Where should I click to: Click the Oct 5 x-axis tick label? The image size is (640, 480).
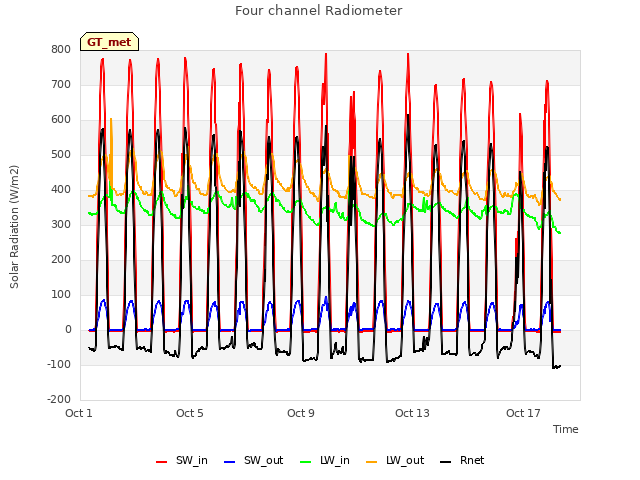(190, 413)
